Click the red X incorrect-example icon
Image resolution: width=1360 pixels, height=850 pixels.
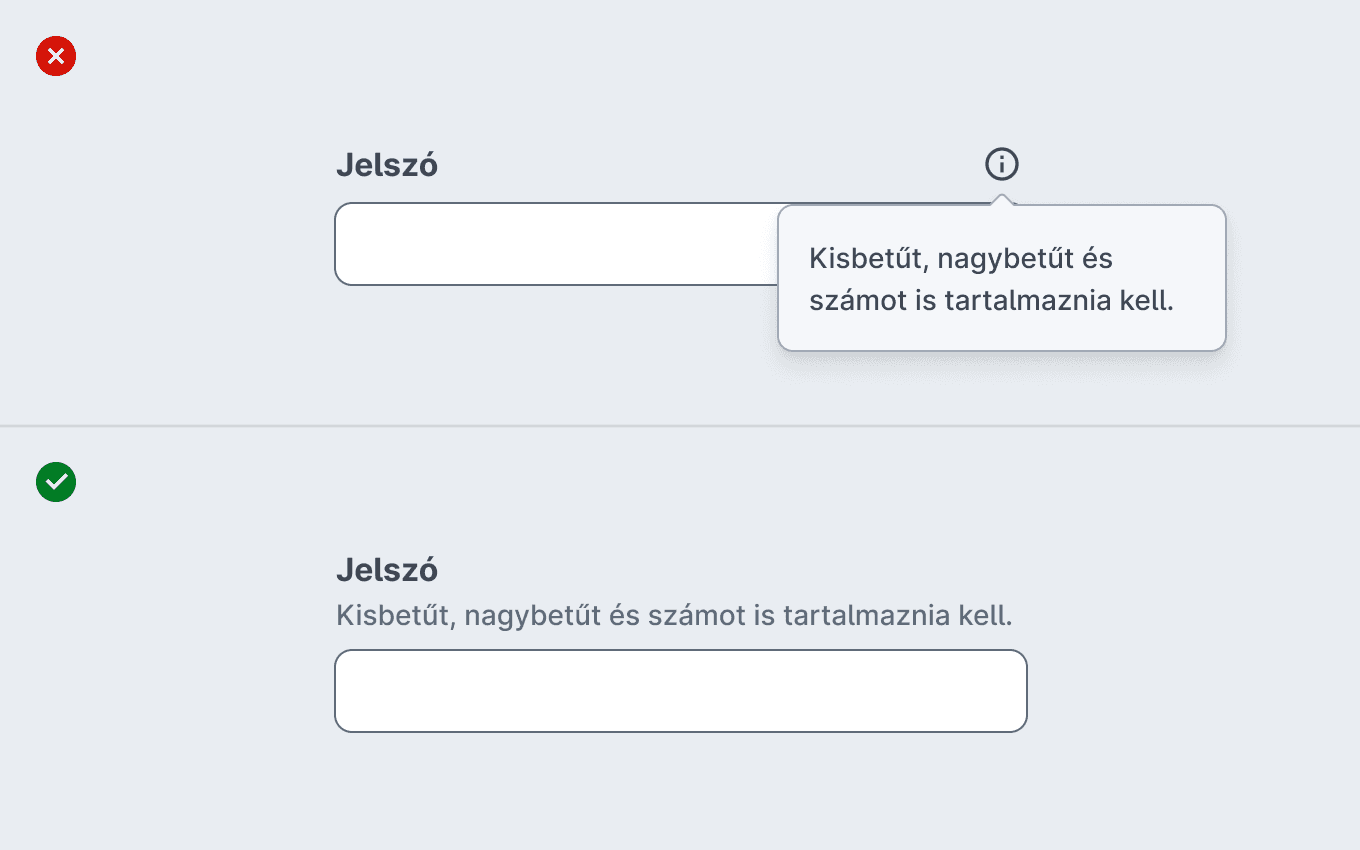56,56
